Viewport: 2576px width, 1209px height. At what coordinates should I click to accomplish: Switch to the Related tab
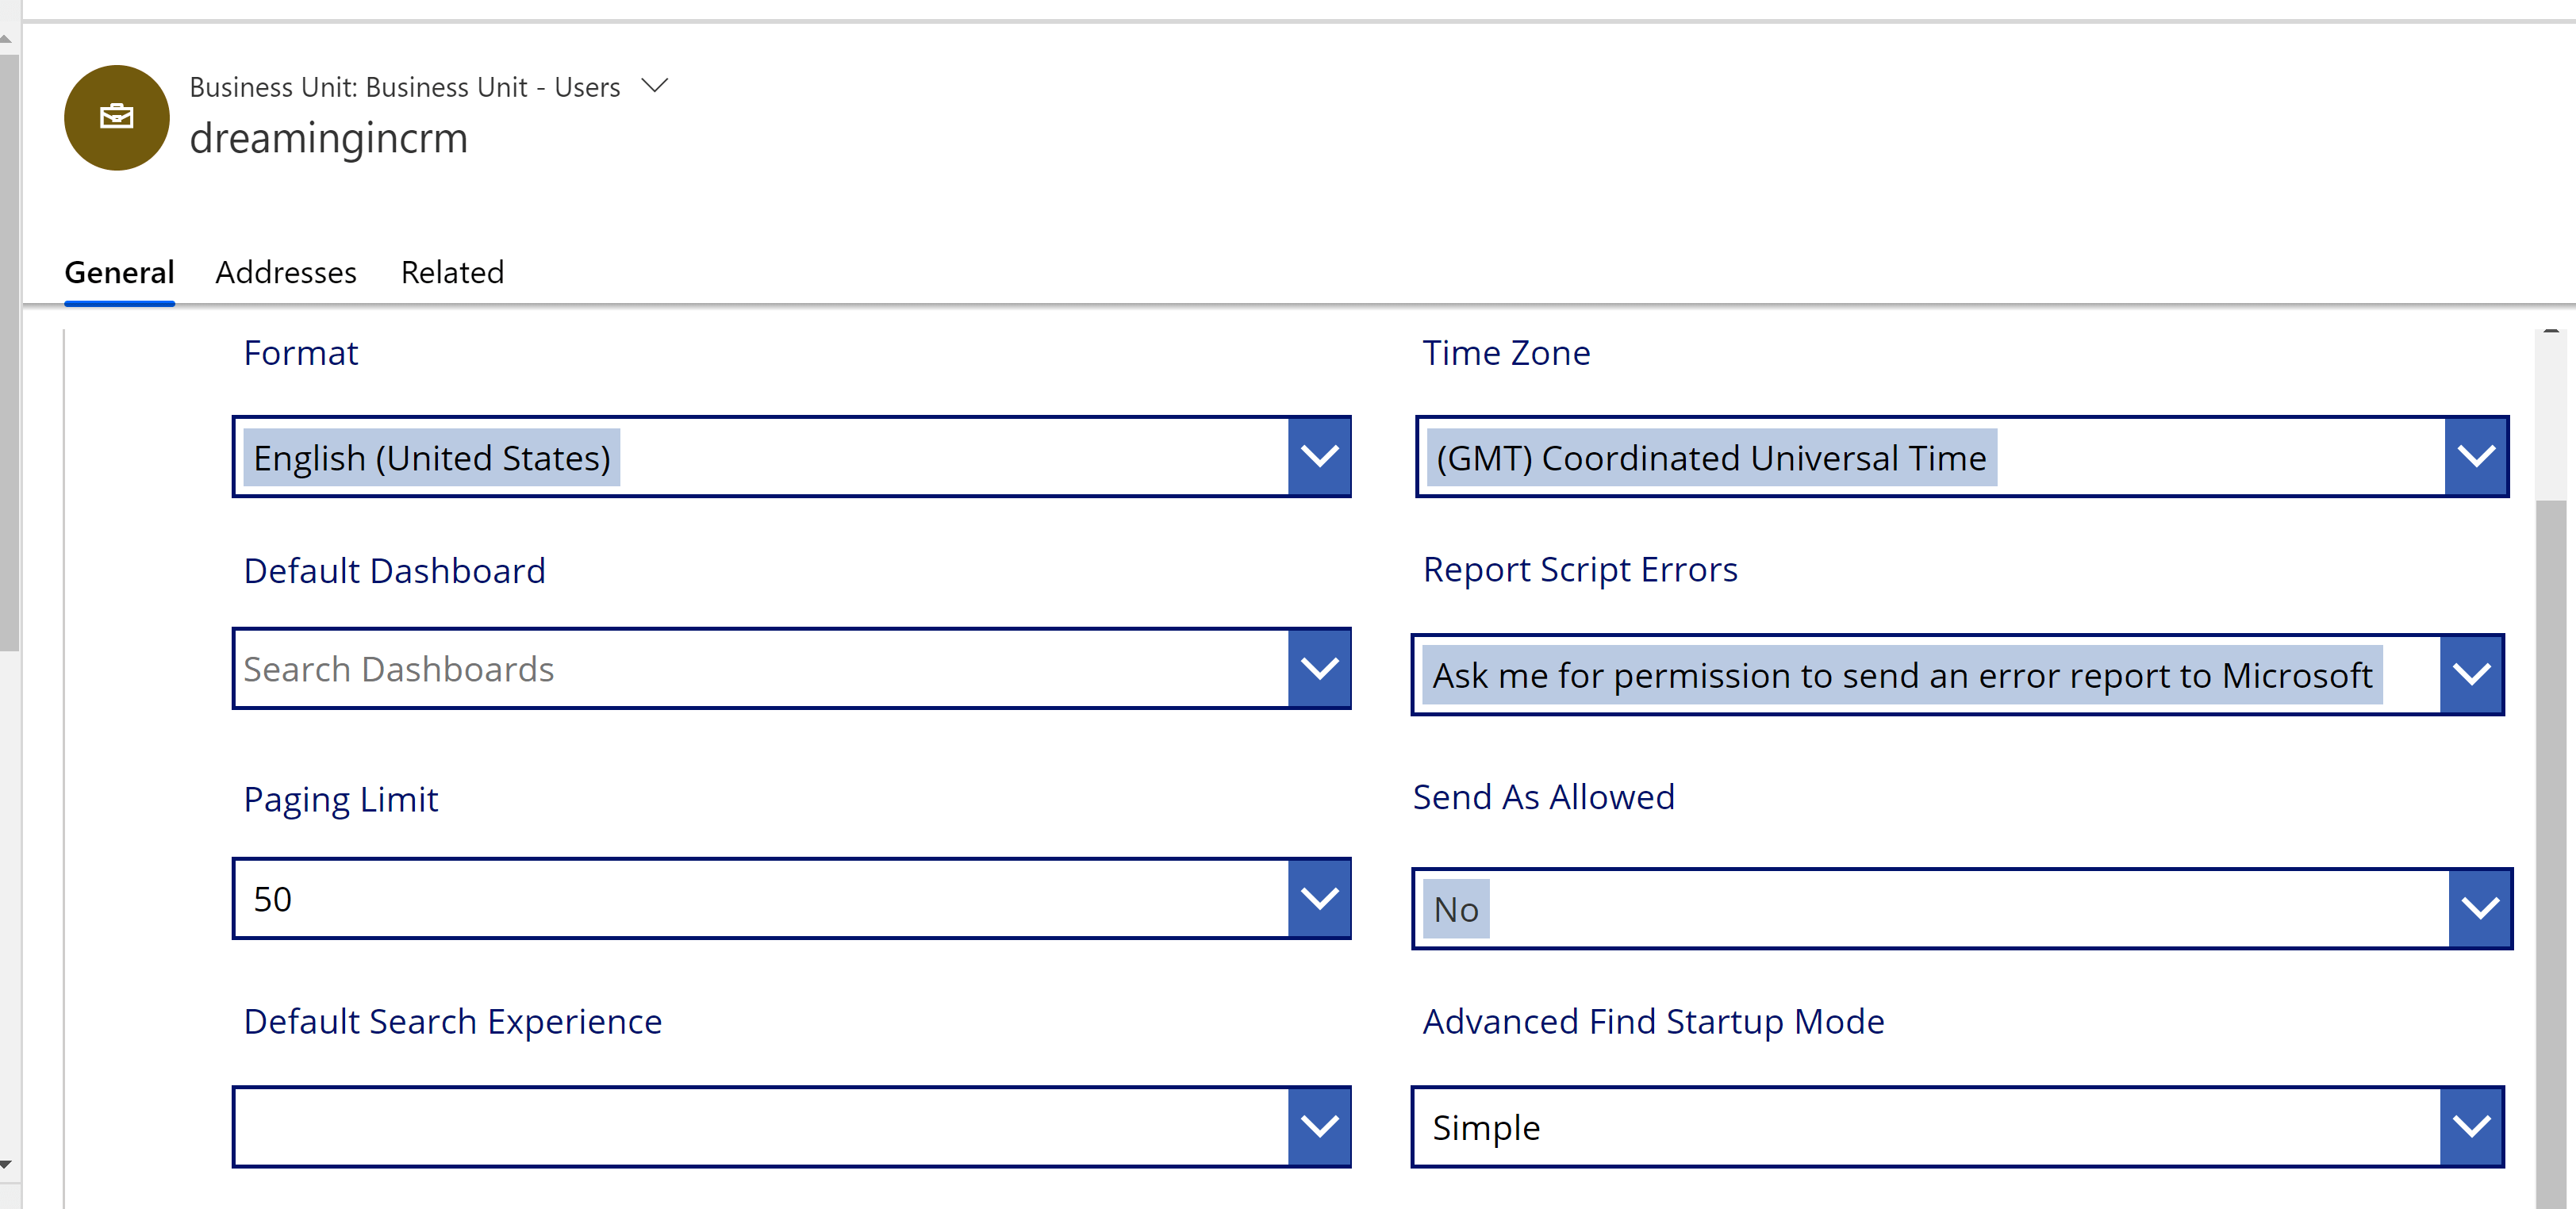click(x=452, y=272)
